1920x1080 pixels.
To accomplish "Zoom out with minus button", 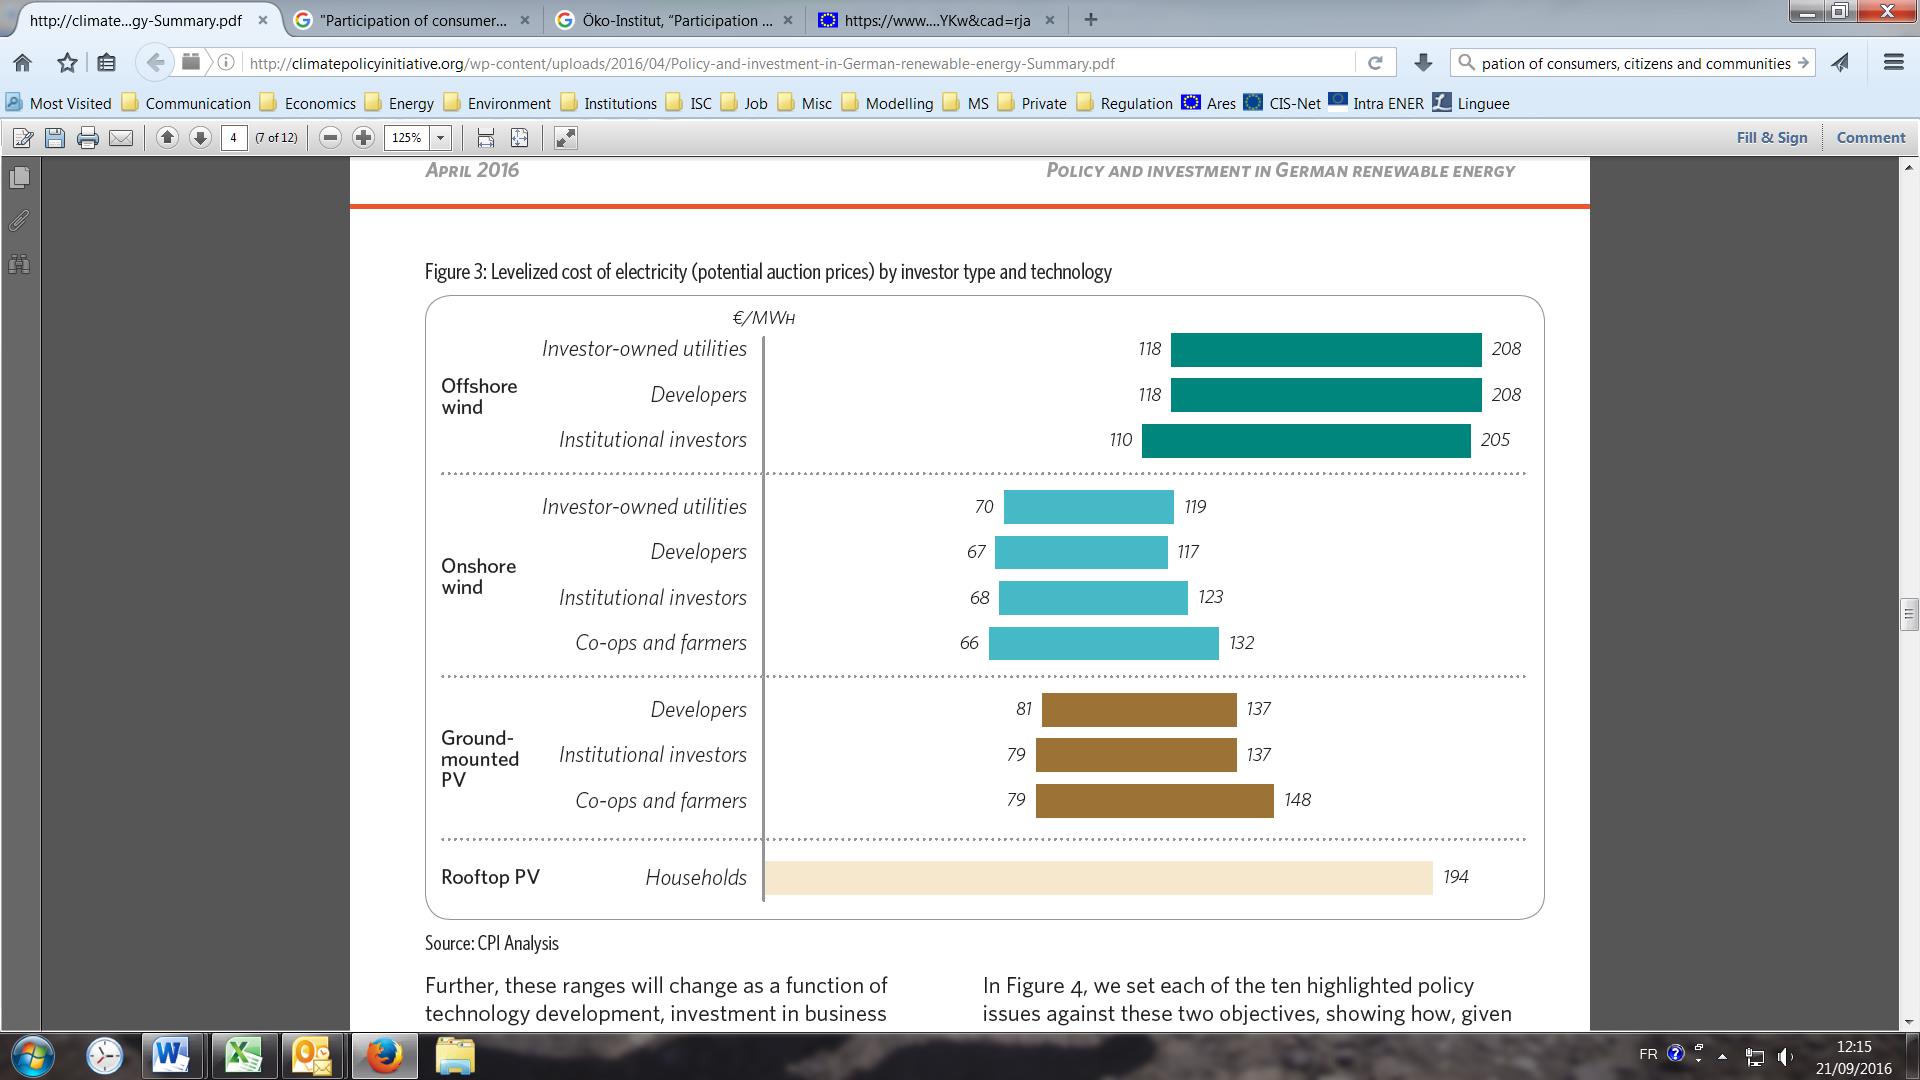I will click(331, 138).
